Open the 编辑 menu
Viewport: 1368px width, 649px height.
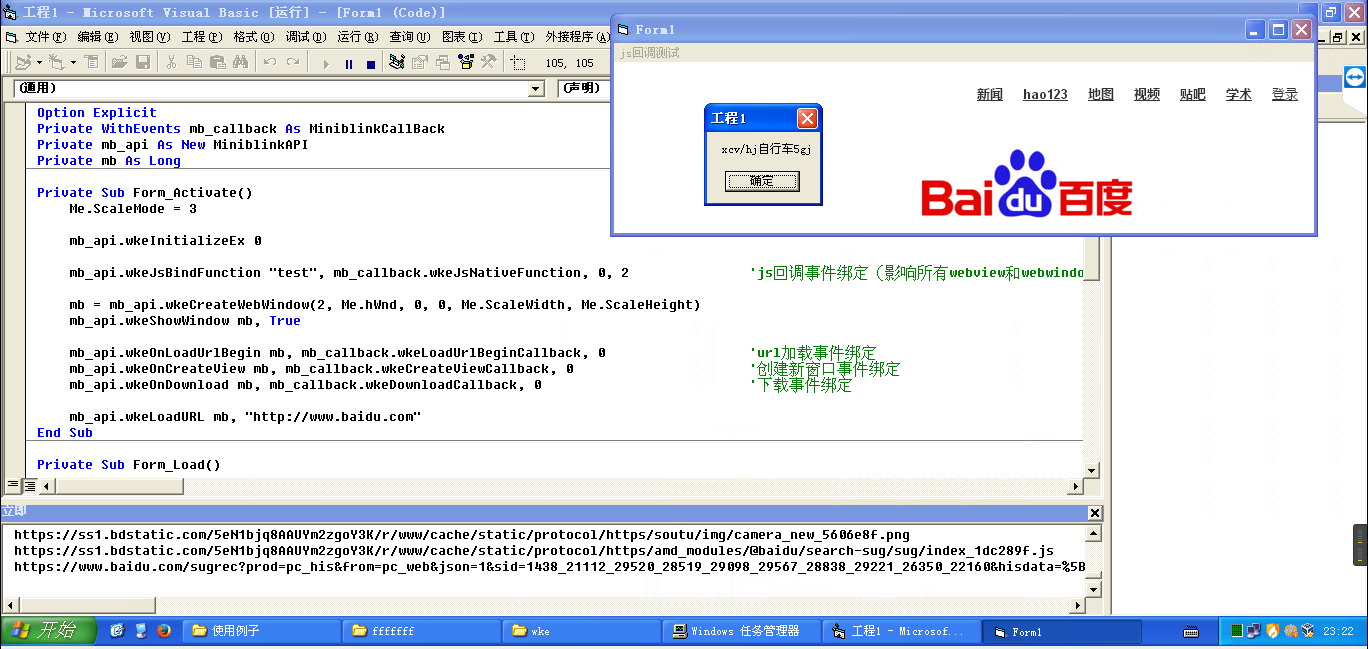[x=97, y=37]
